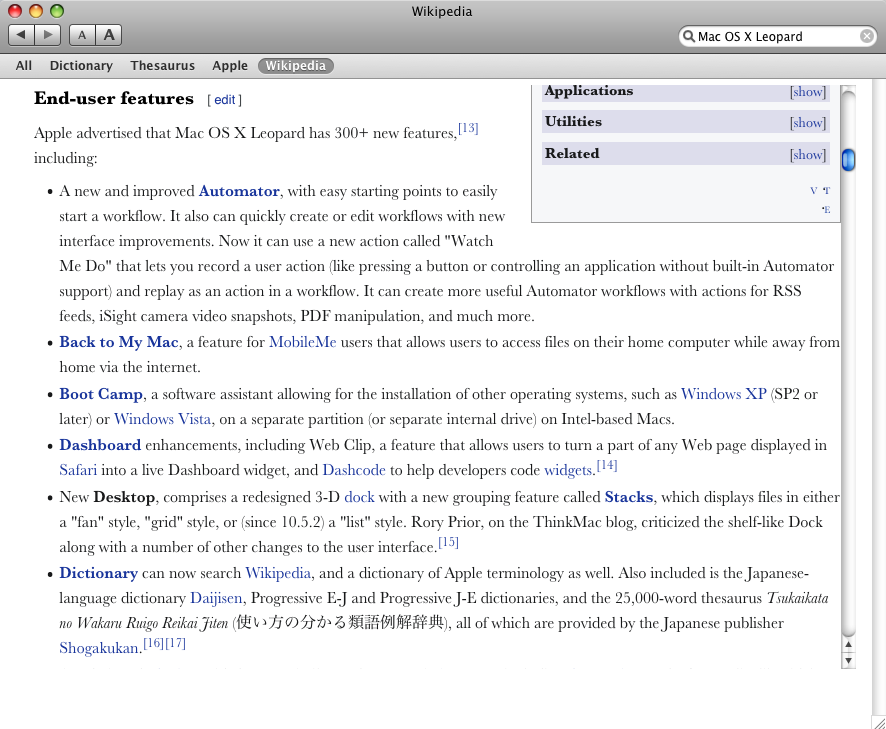
Task: Click the window resize grip in the corner
Action: [x=879, y=722]
